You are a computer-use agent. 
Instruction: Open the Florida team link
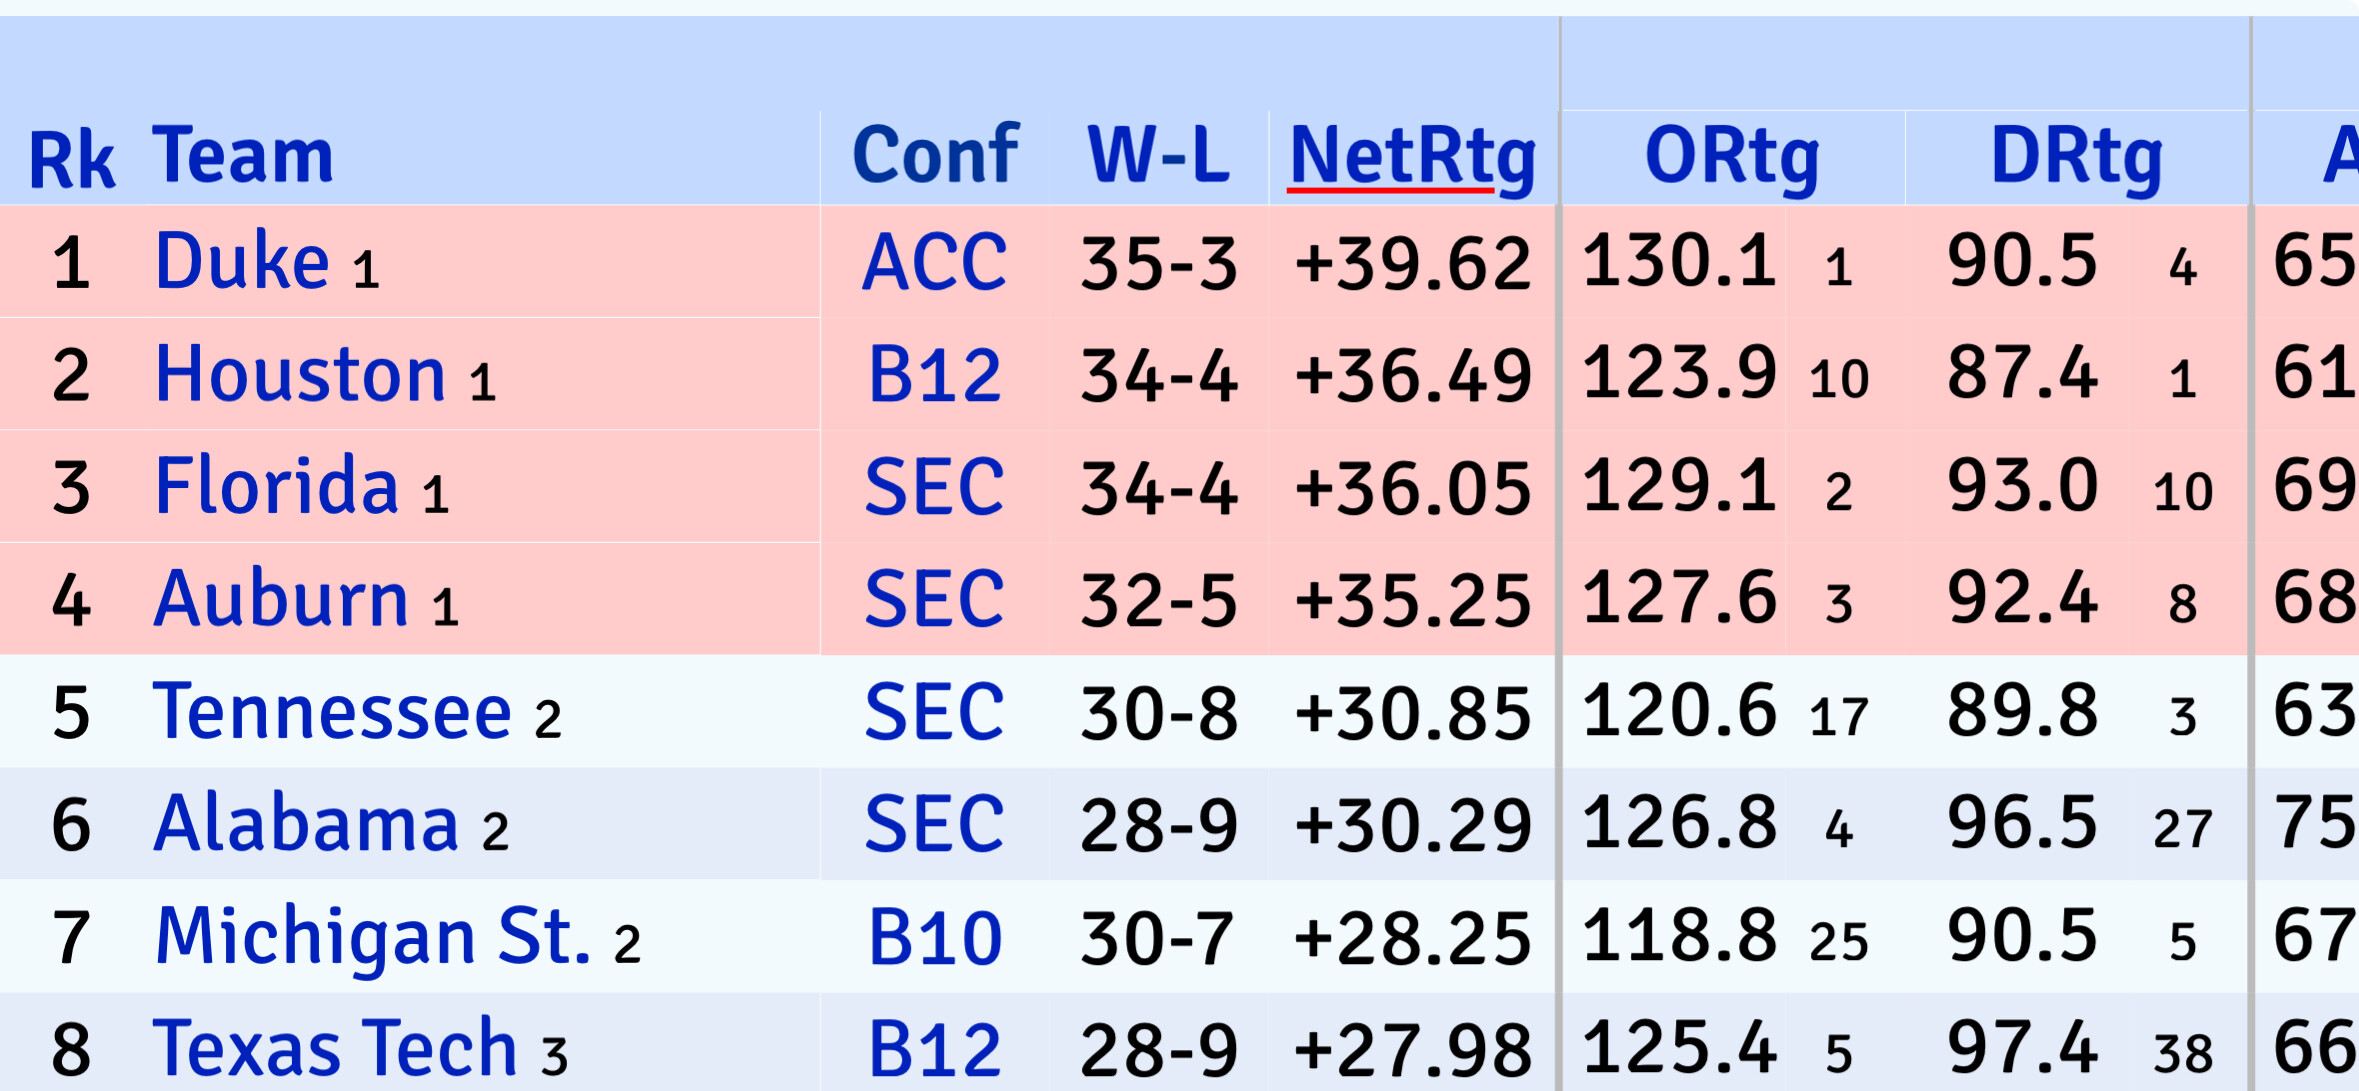coord(277,487)
